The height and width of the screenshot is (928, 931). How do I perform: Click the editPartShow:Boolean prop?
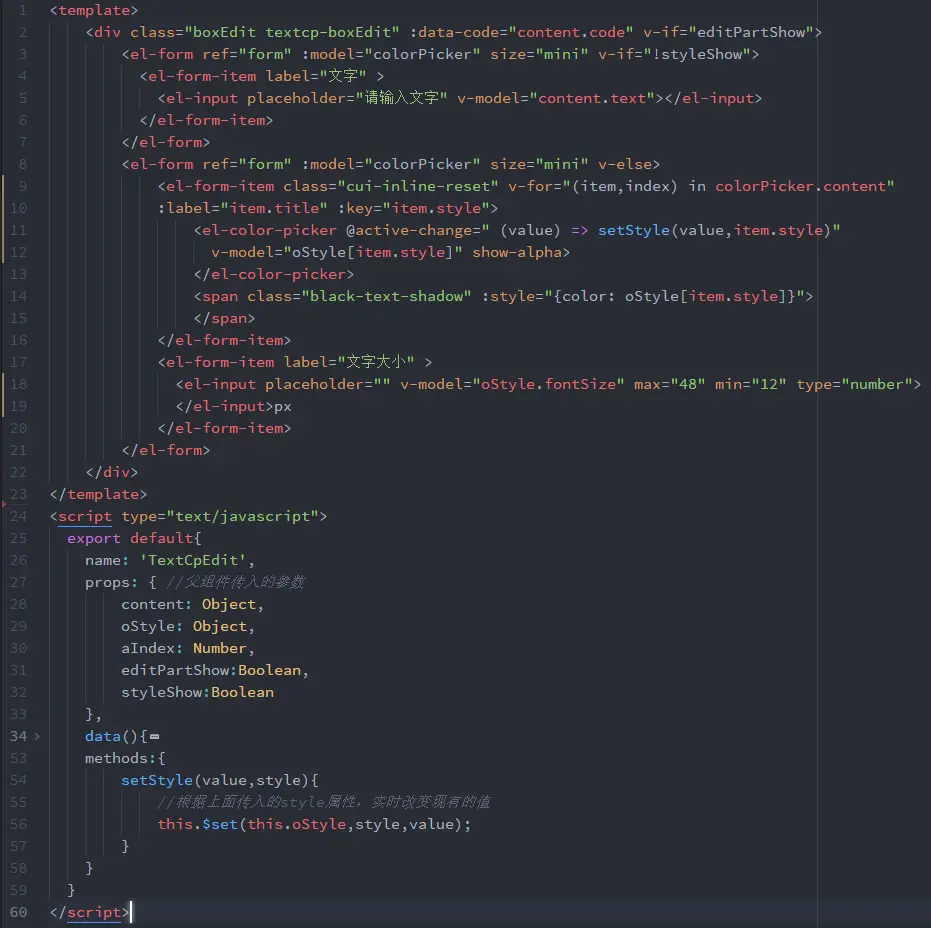[x=215, y=670]
